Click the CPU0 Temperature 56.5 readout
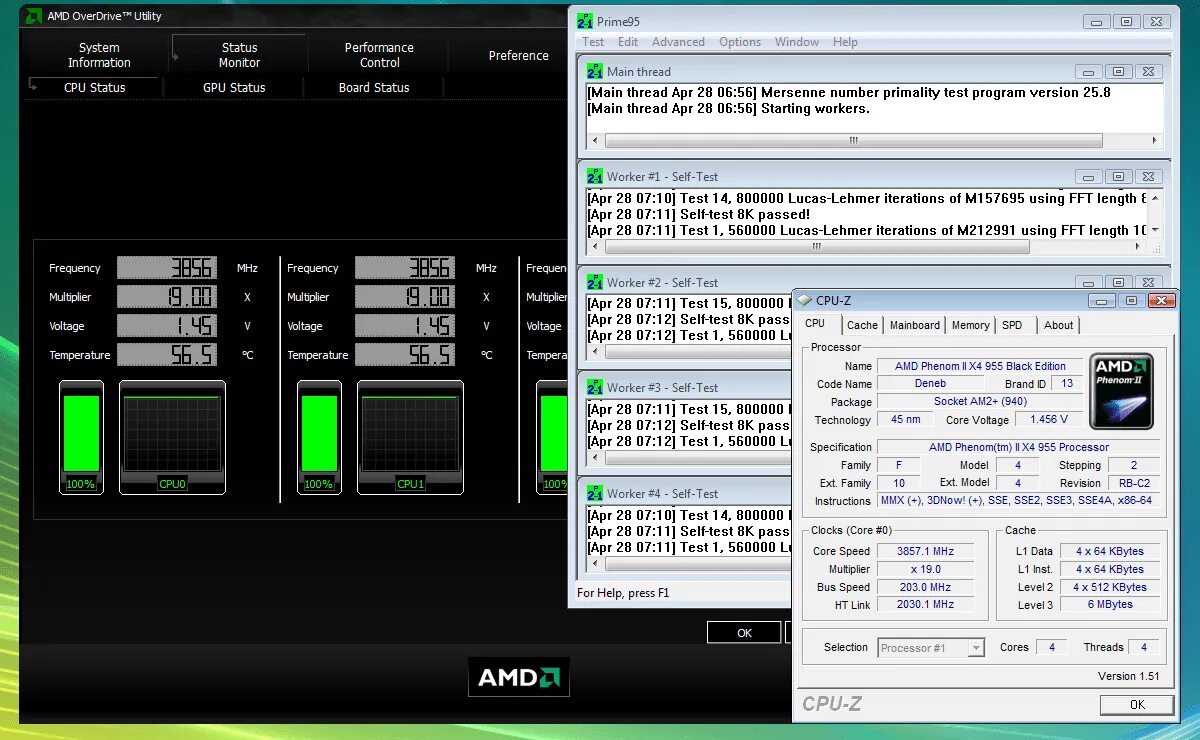The height and width of the screenshot is (740, 1200). coord(166,355)
